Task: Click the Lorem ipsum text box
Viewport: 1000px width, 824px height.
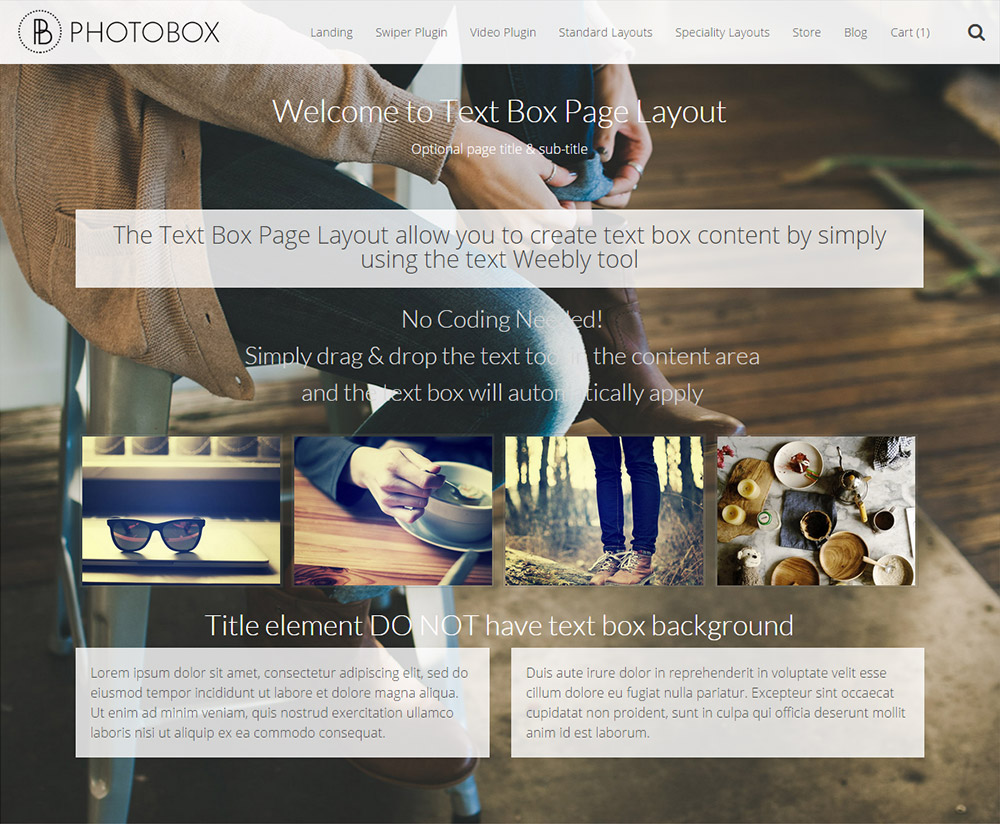Action: tap(283, 703)
